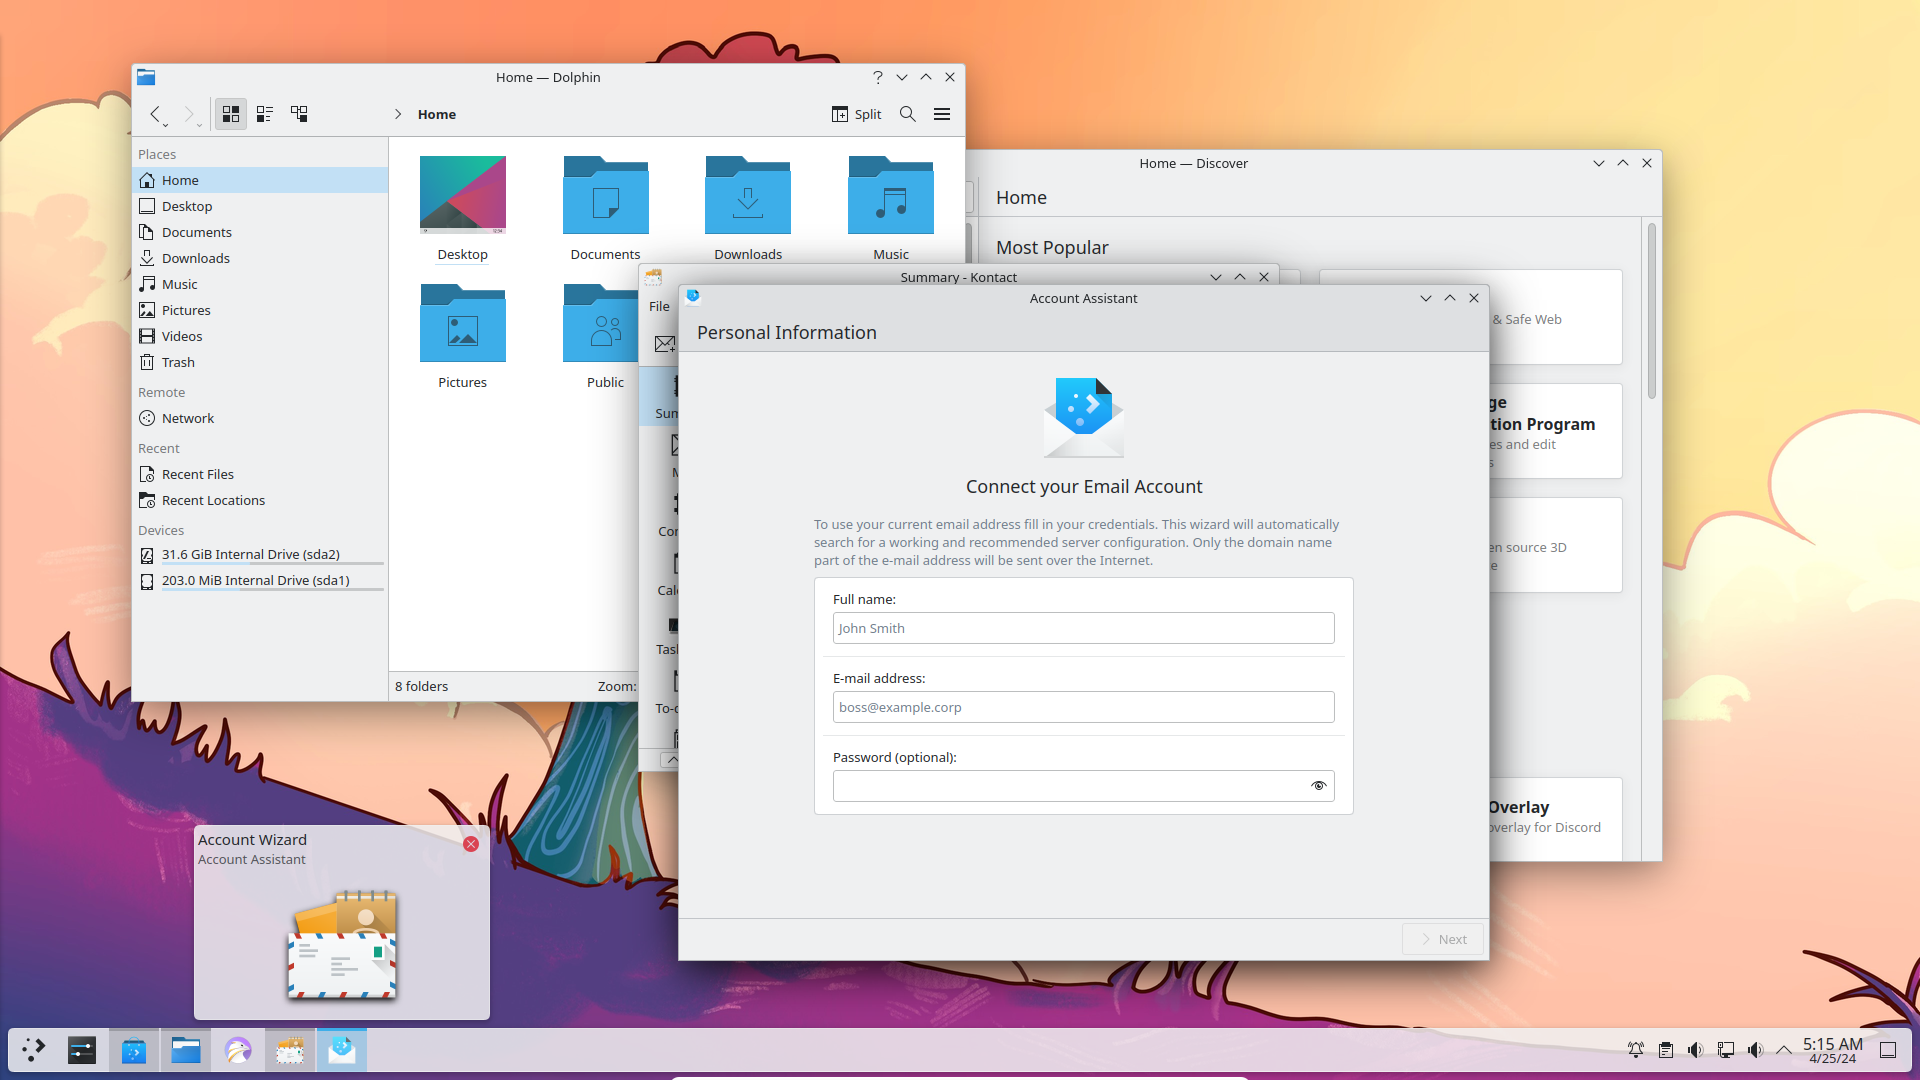Open Network under Remote section
This screenshot has width=1920, height=1080.
tap(260, 418)
